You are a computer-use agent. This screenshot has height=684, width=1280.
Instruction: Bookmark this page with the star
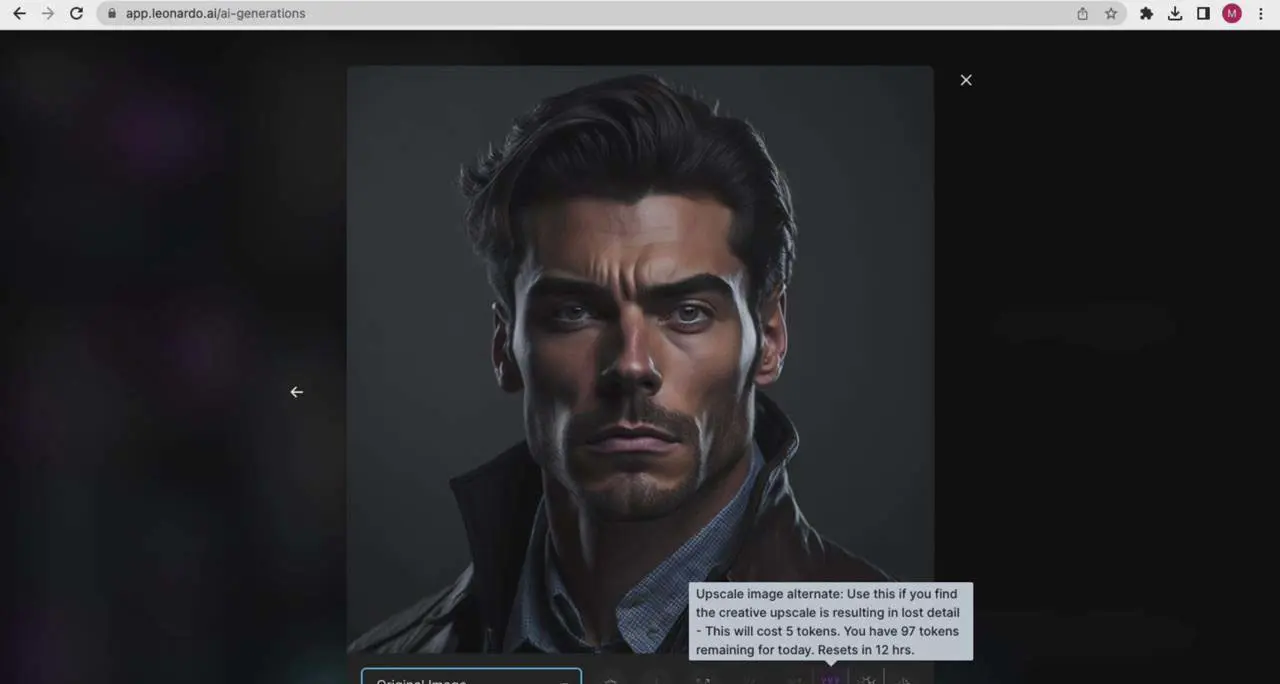tap(1110, 14)
